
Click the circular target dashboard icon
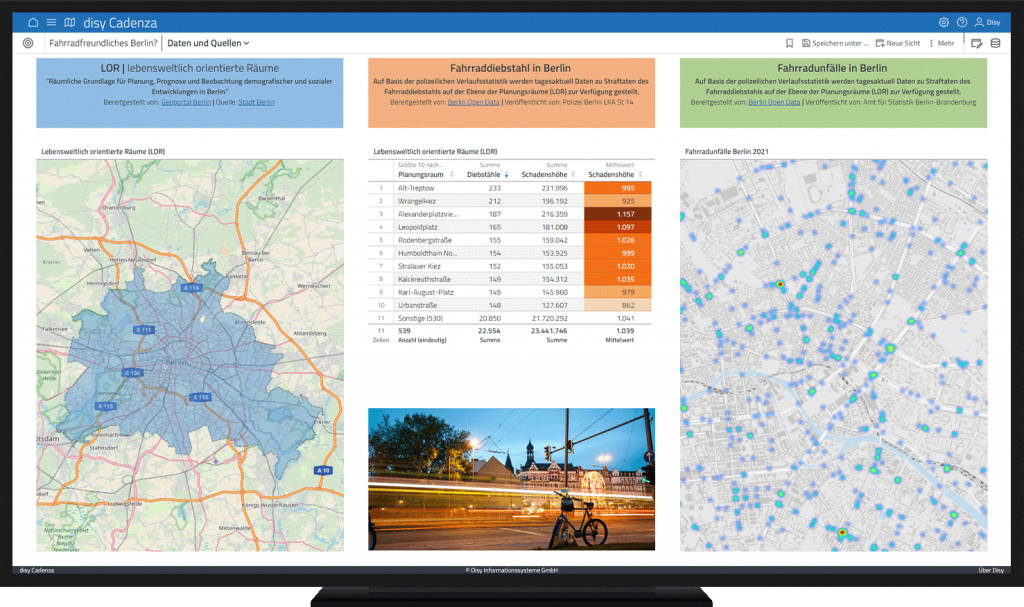(x=27, y=43)
